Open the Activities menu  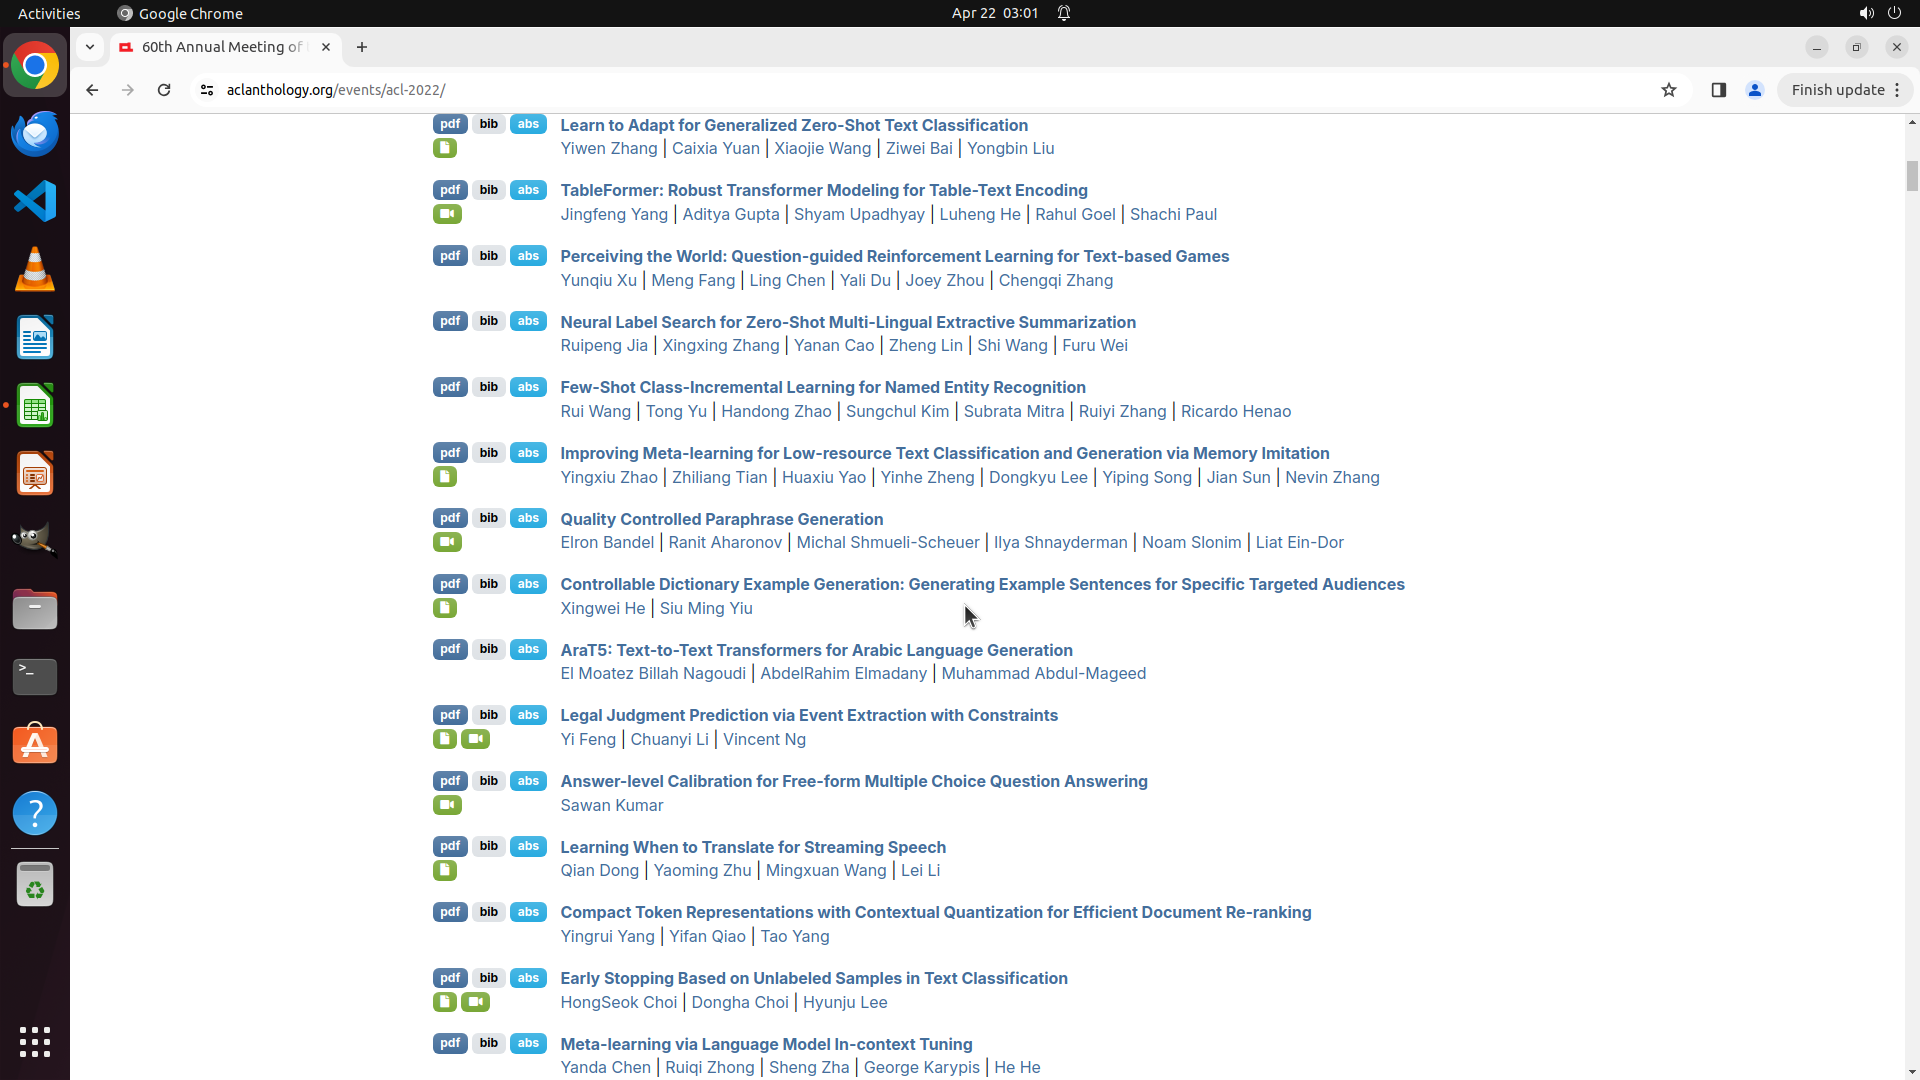[49, 13]
